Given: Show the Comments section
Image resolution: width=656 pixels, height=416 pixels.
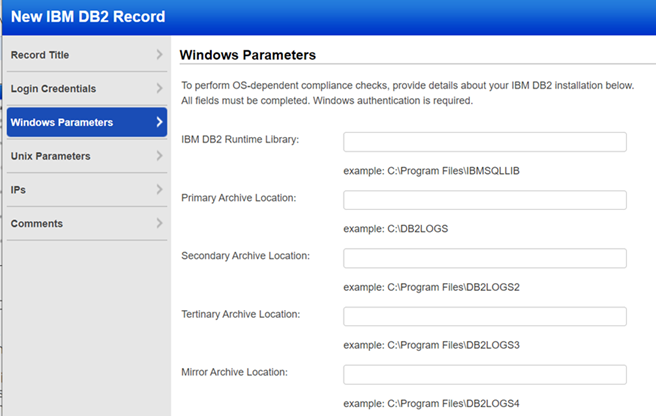Looking at the screenshot, I should [x=37, y=223].
